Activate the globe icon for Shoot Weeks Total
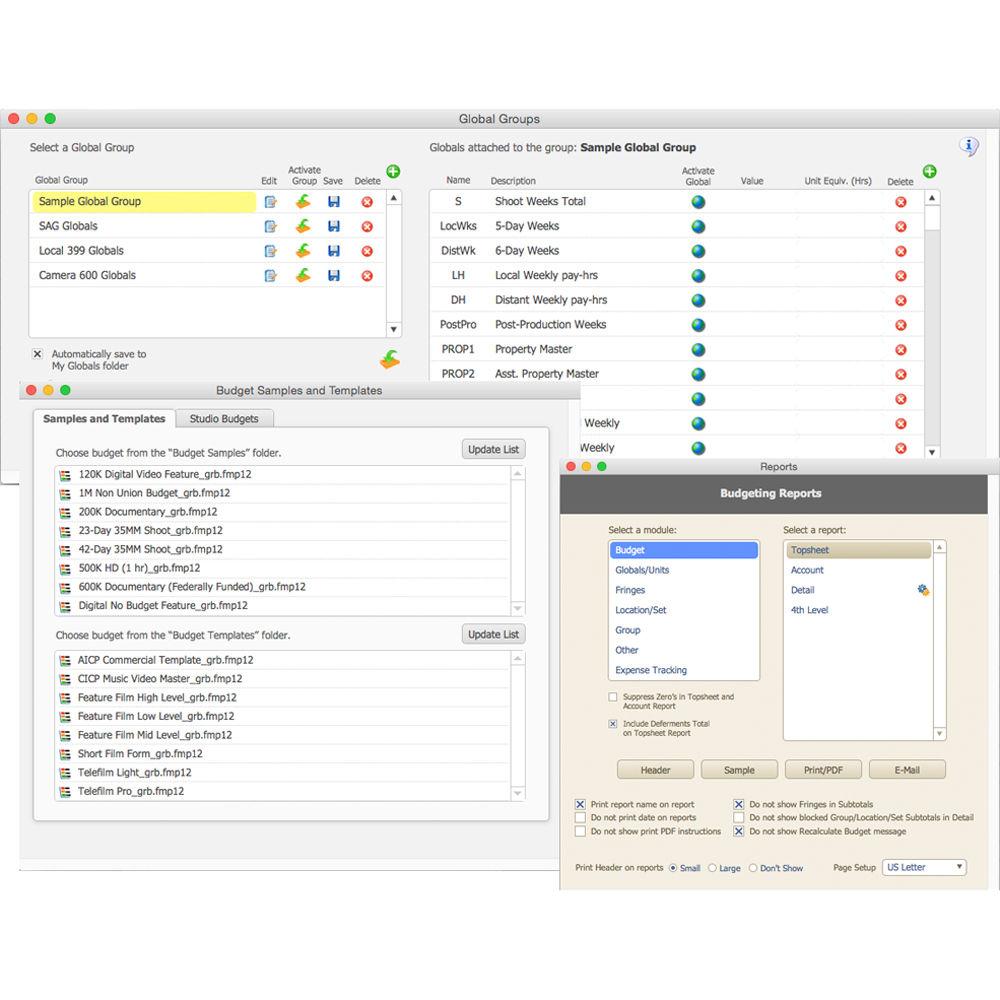Screen dimensions: 1000x1000 coord(697,201)
